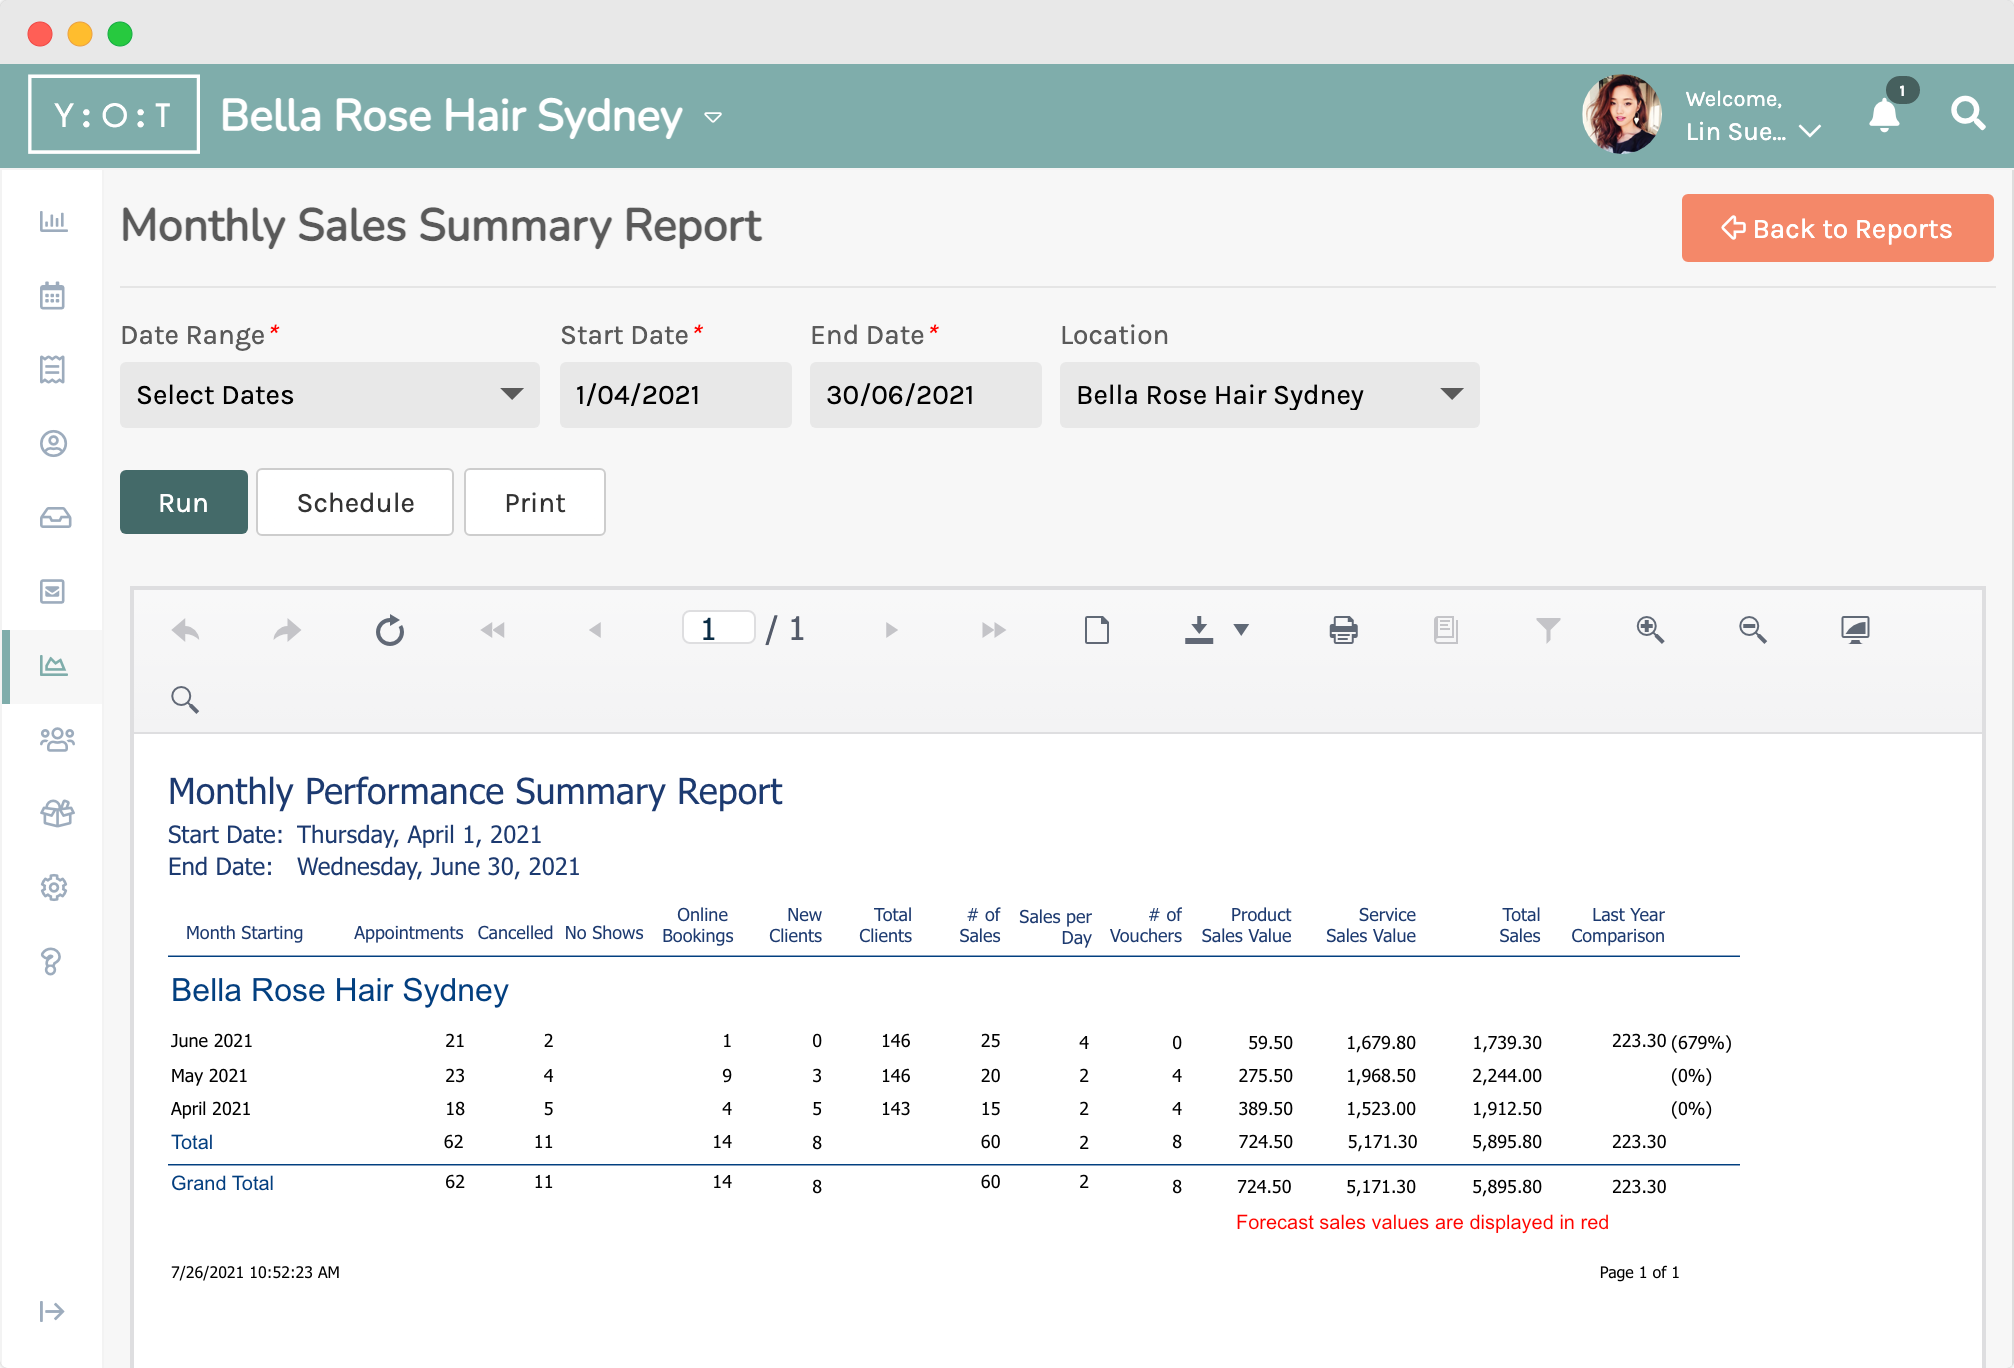Viewport: 2014px width, 1368px height.
Task: Open the client profile sidebar icon
Action: coord(53,444)
